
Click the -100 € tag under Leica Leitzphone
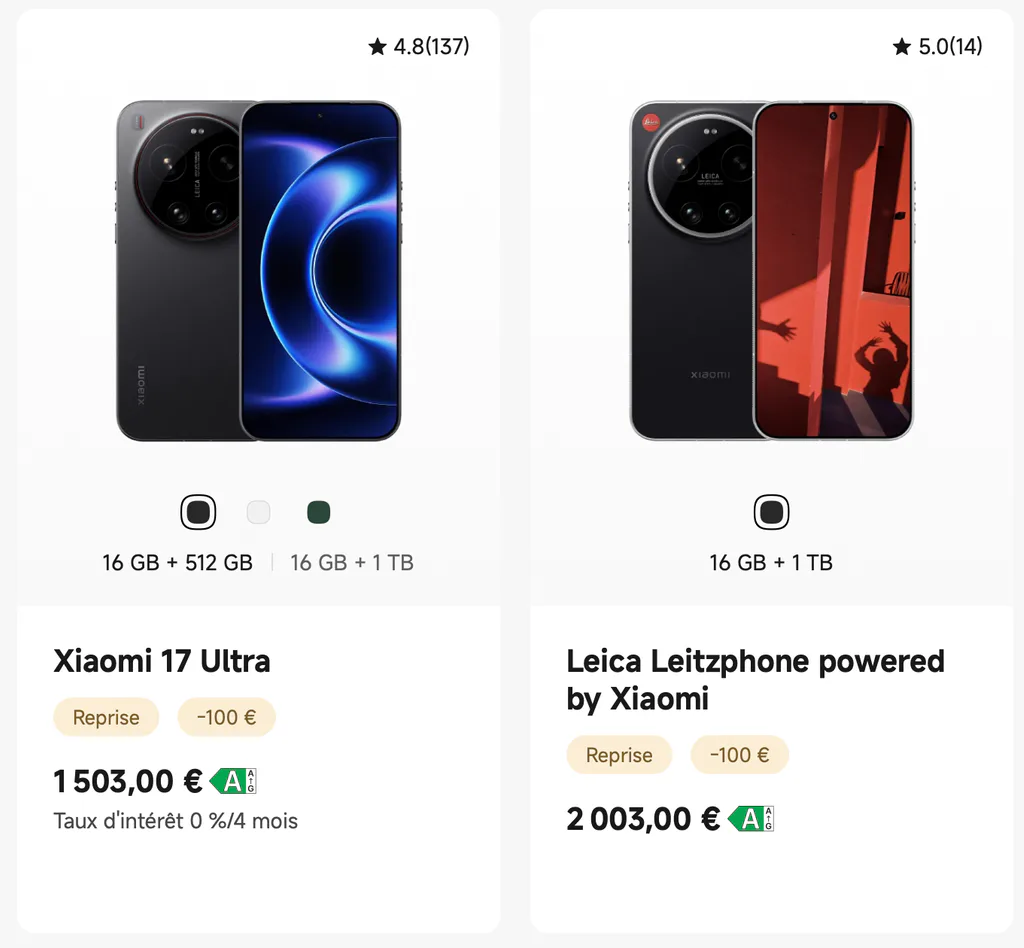click(x=740, y=755)
